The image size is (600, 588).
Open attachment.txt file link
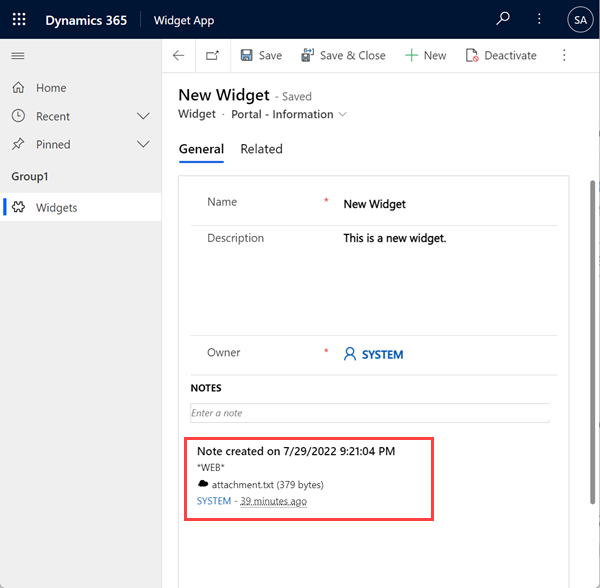[267, 485]
